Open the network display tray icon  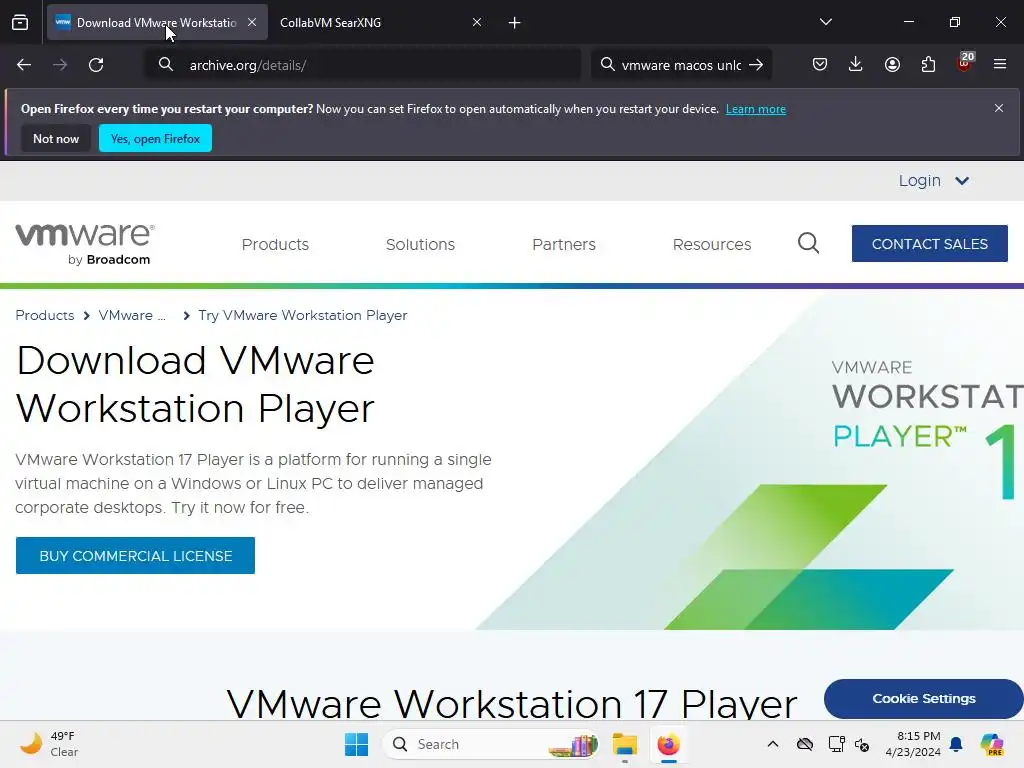(x=837, y=744)
